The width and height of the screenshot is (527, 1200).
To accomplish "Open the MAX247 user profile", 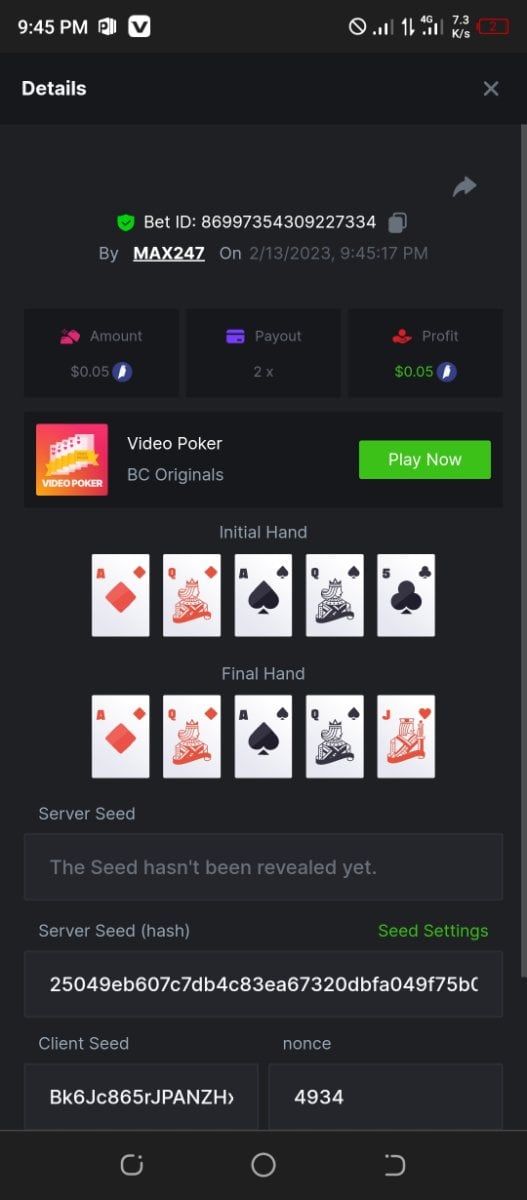I will (169, 253).
